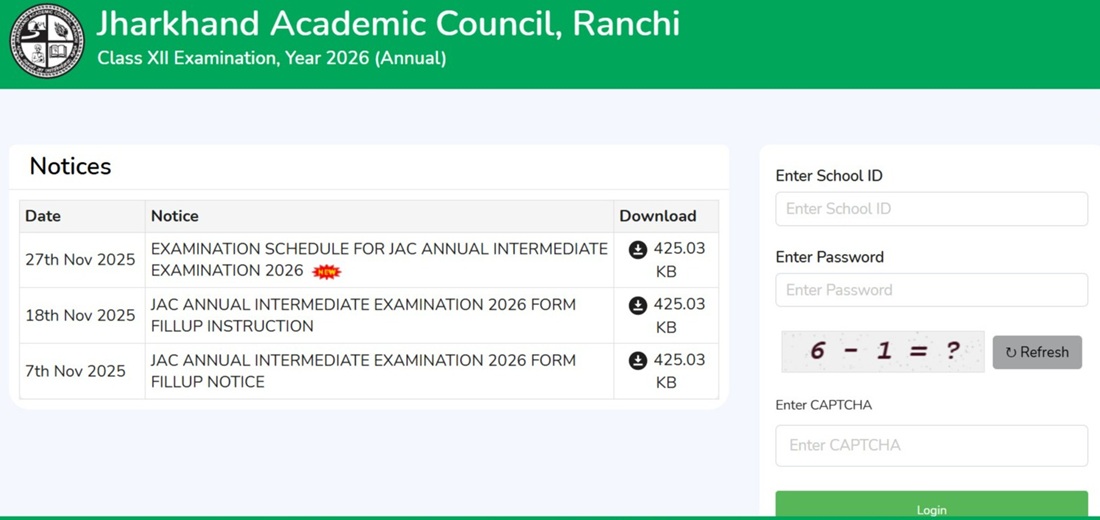This screenshot has height=520, width=1100.
Task: Click into the Enter Password field
Action: coord(931,290)
